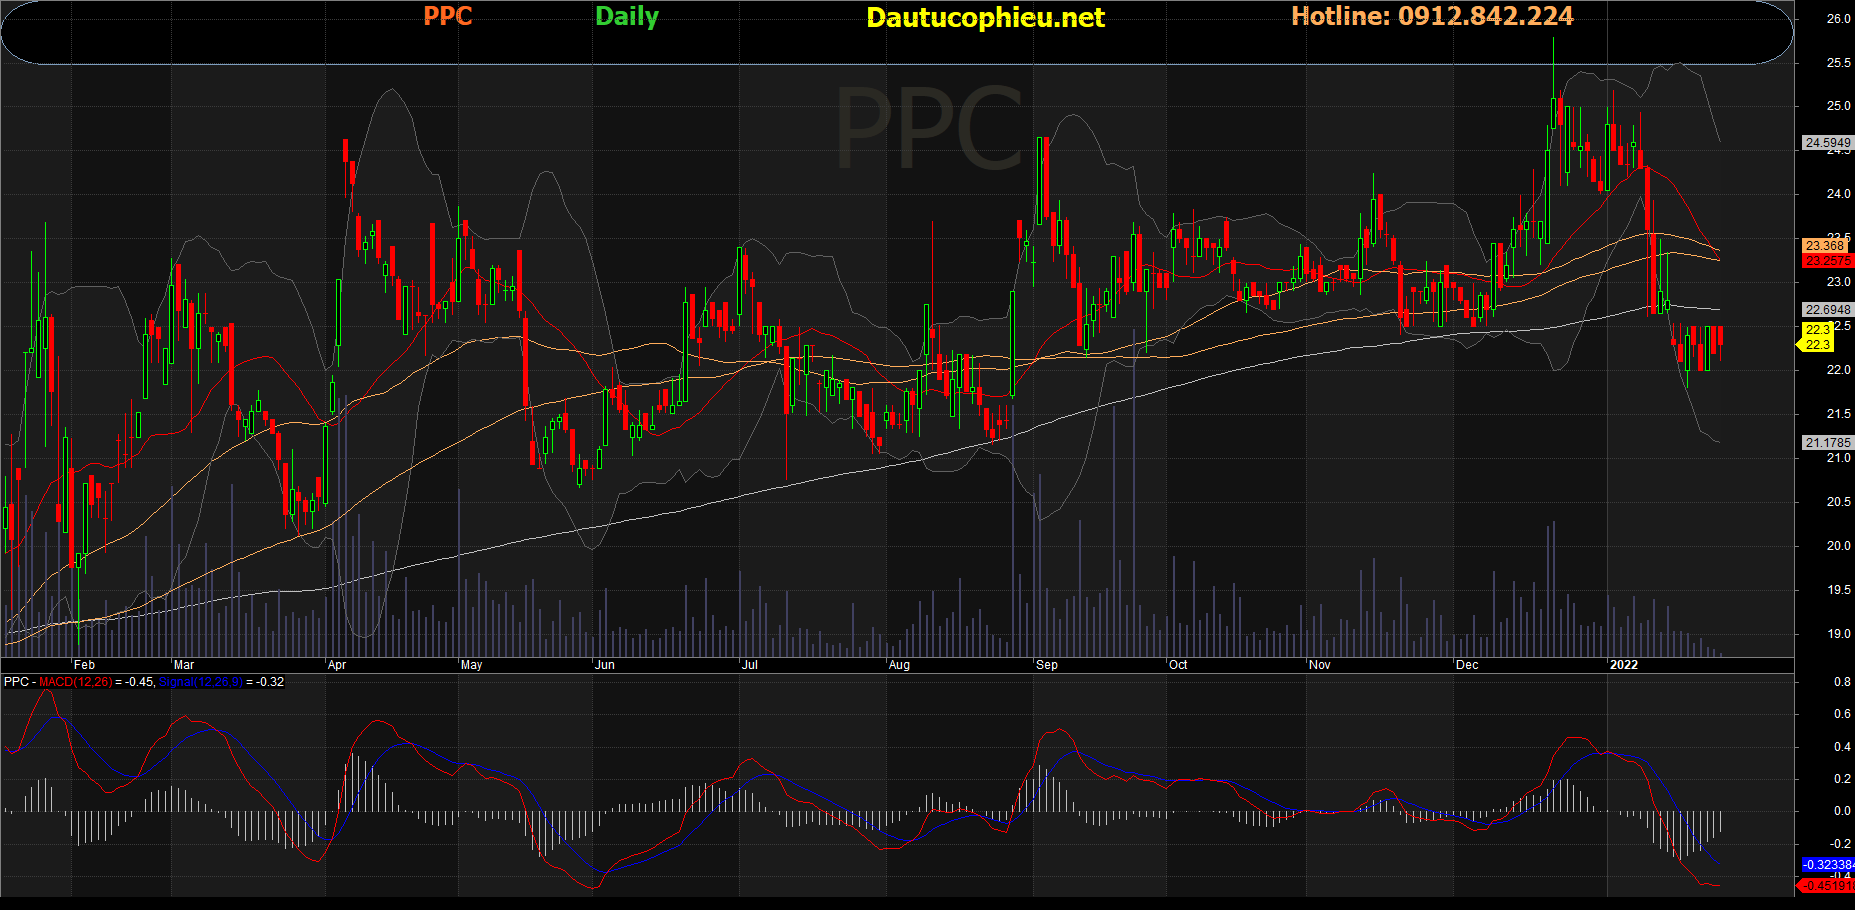
Task: Click the Hotline 0912.842.224 text
Action: tap(1431, 17)
